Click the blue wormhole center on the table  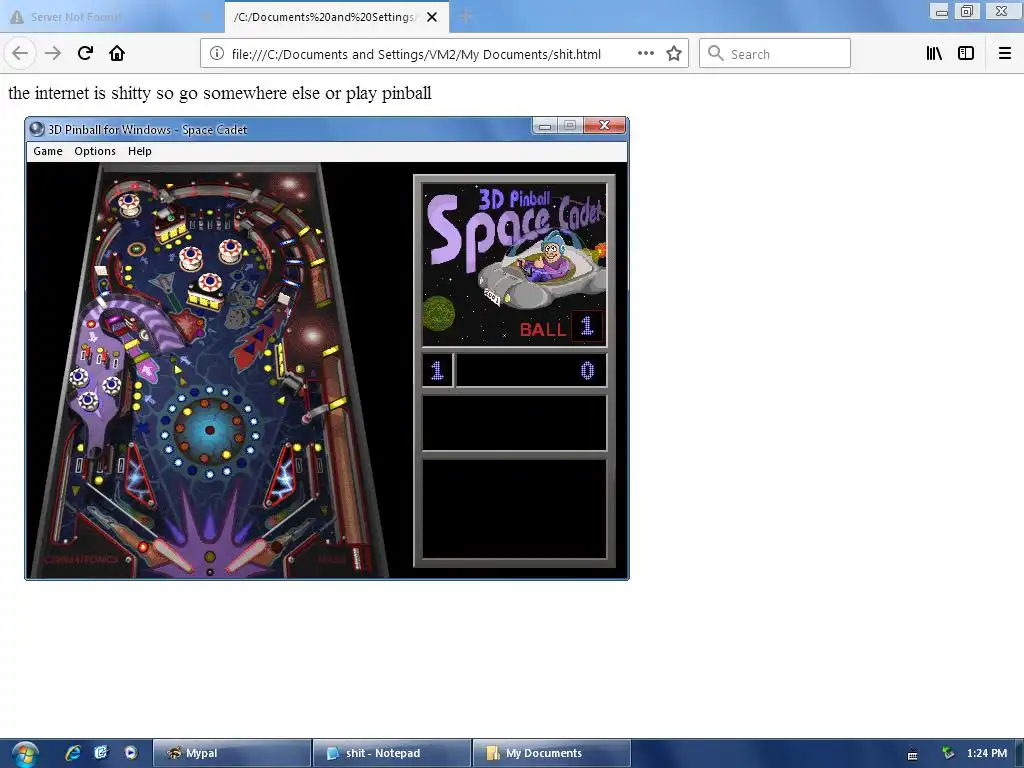[x=210, y=430]
